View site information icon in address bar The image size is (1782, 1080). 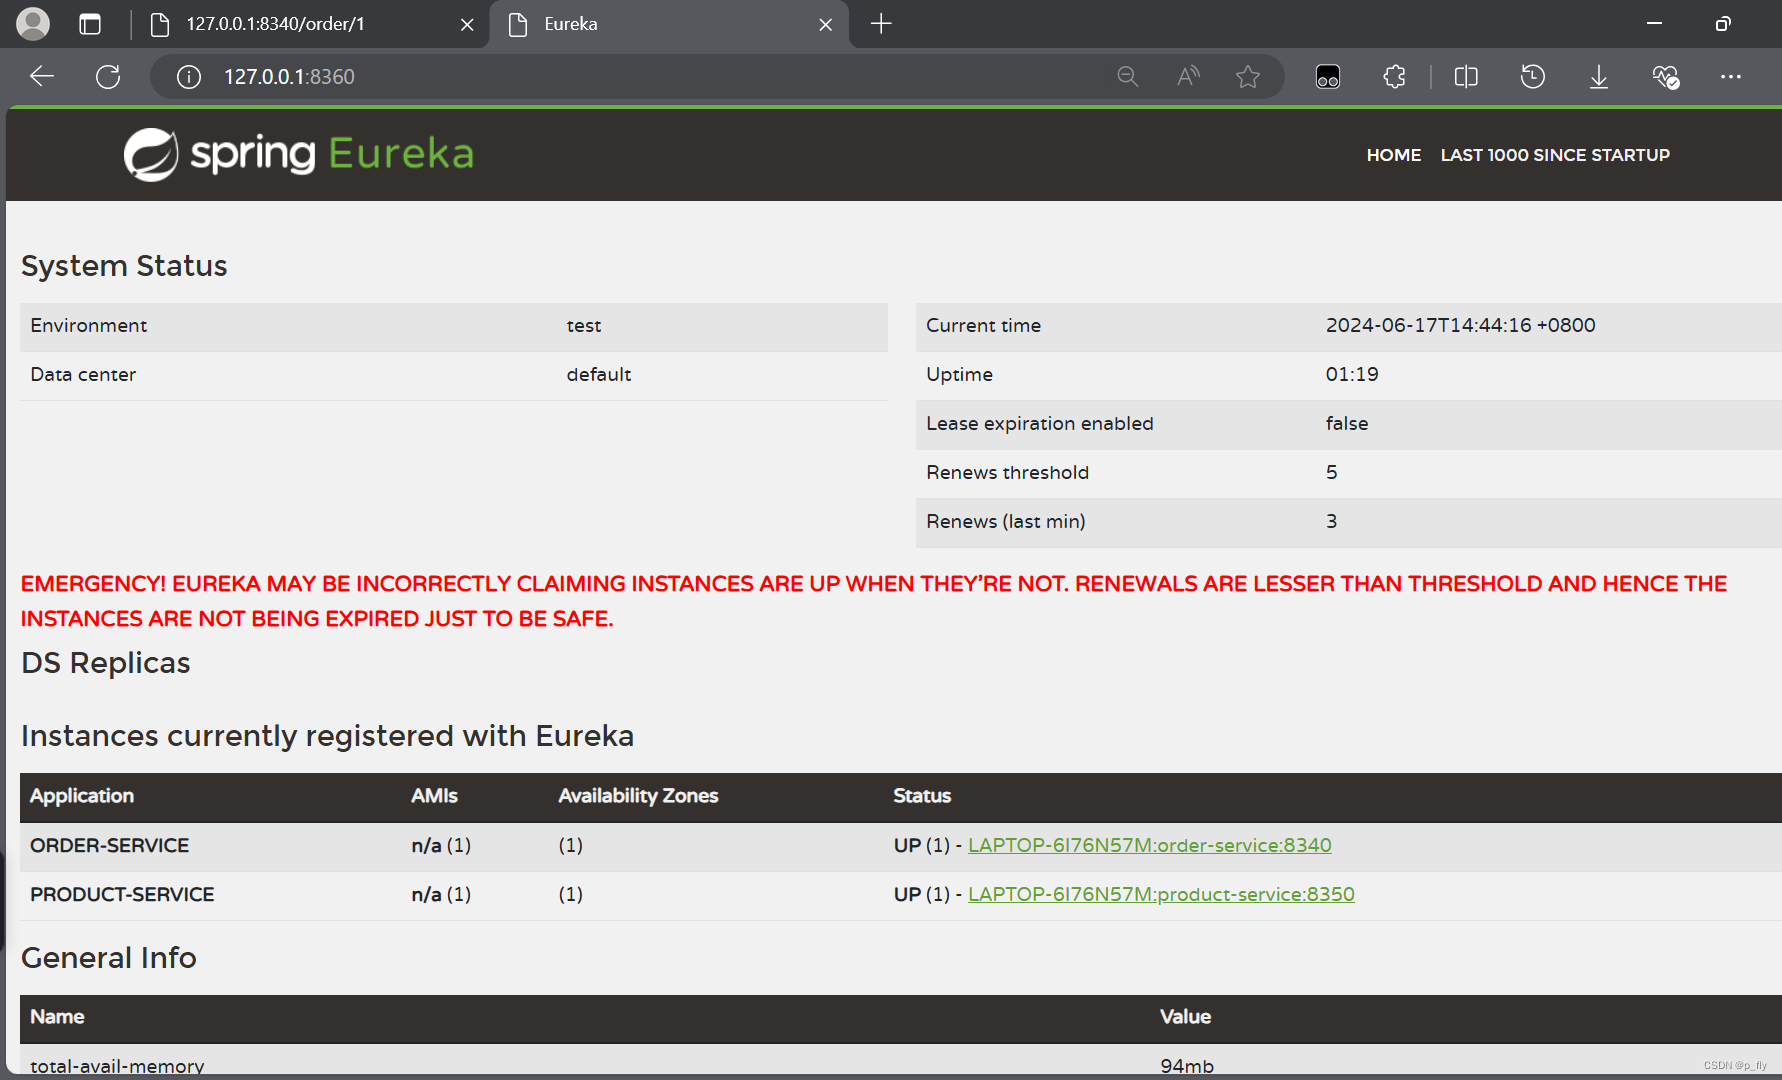click(189, 77)
